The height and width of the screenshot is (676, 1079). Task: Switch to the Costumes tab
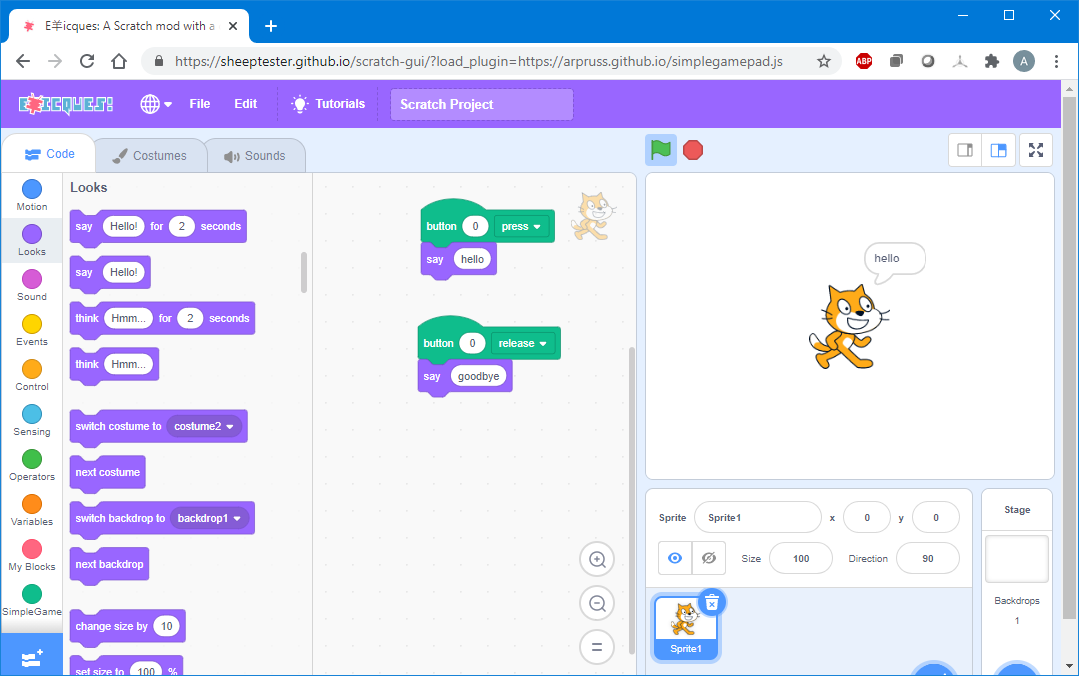[x=150, y=155]
